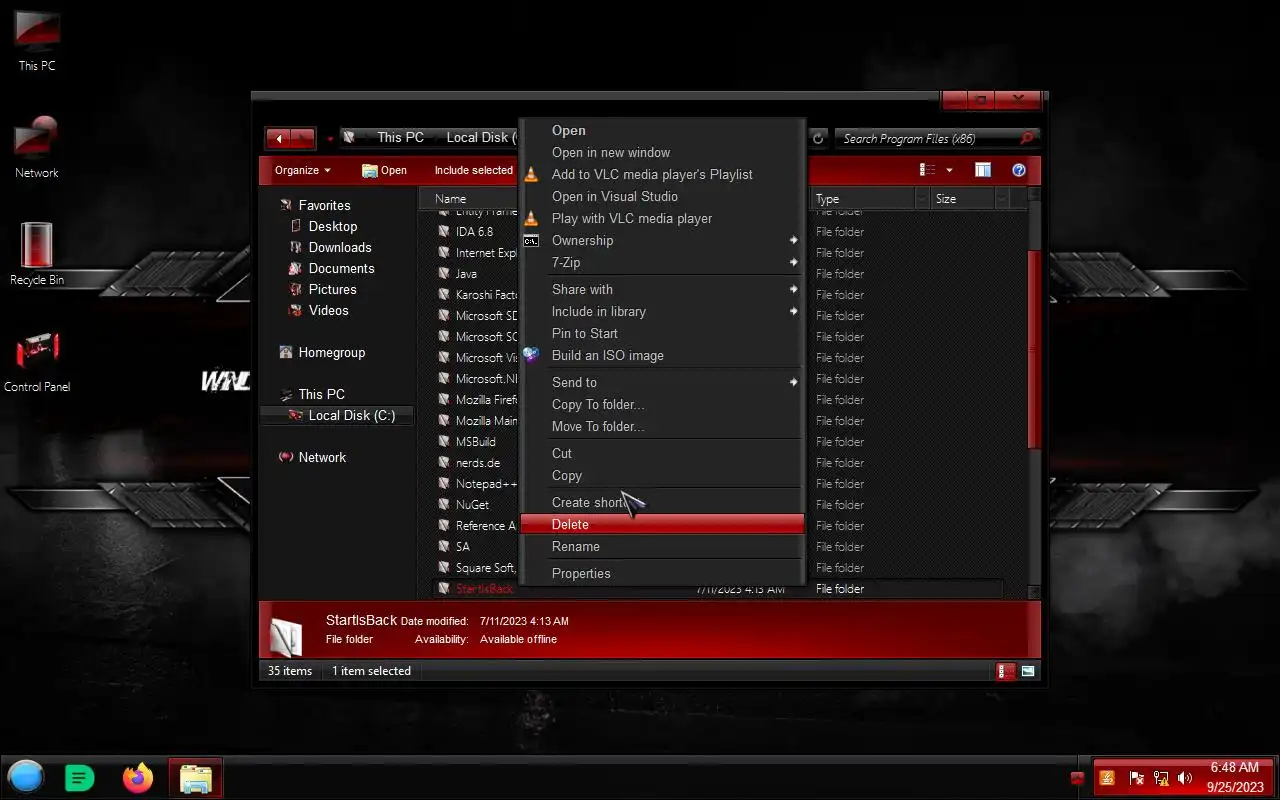Choose Open in Visual Studio
Viewport: 1280px width, 800px height.
point(663,196)
